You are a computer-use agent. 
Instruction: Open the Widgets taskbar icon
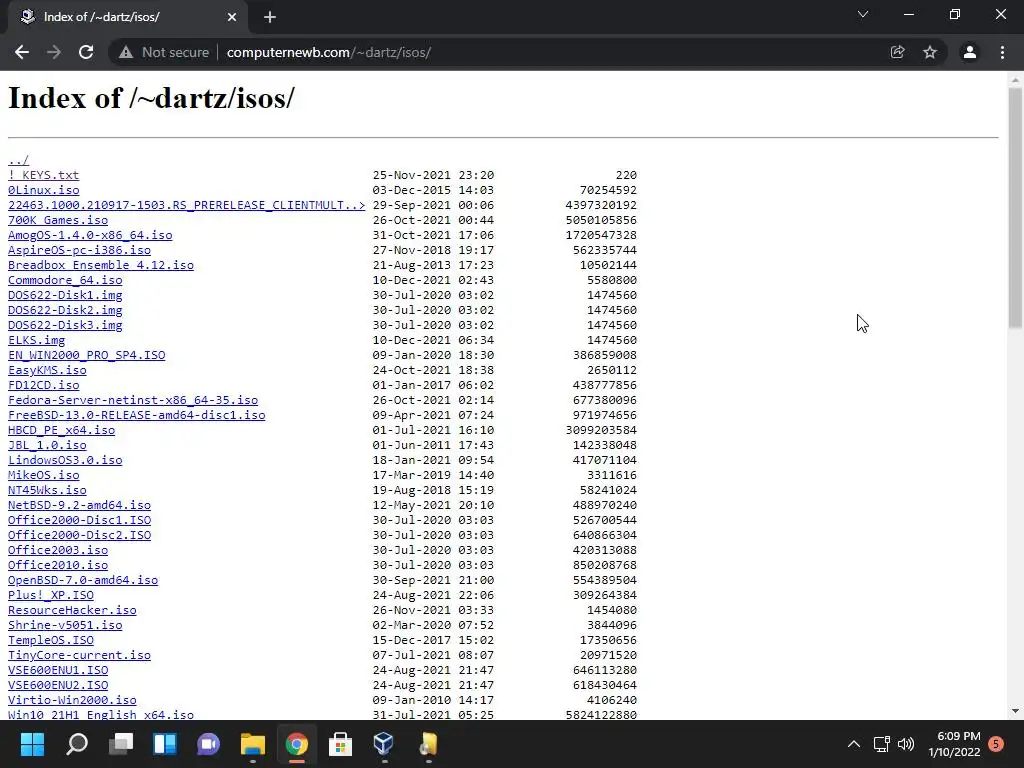point(165,744)
